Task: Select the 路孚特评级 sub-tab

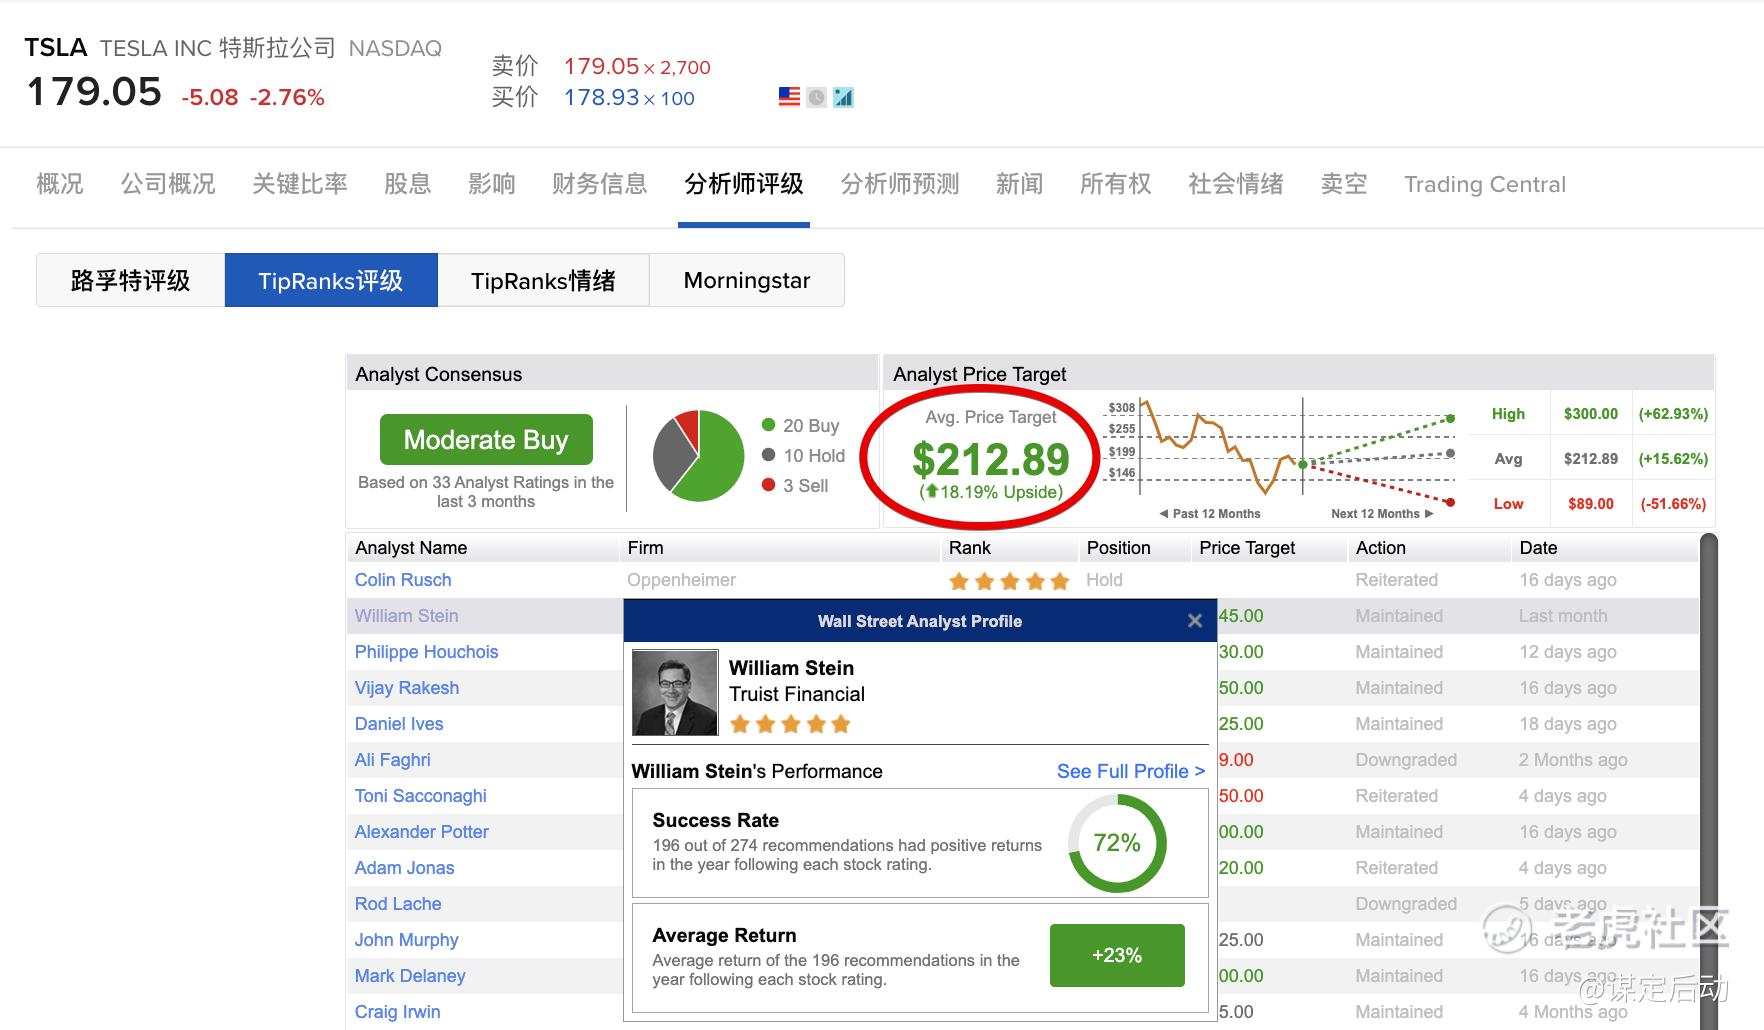Action: coord(131,280)
